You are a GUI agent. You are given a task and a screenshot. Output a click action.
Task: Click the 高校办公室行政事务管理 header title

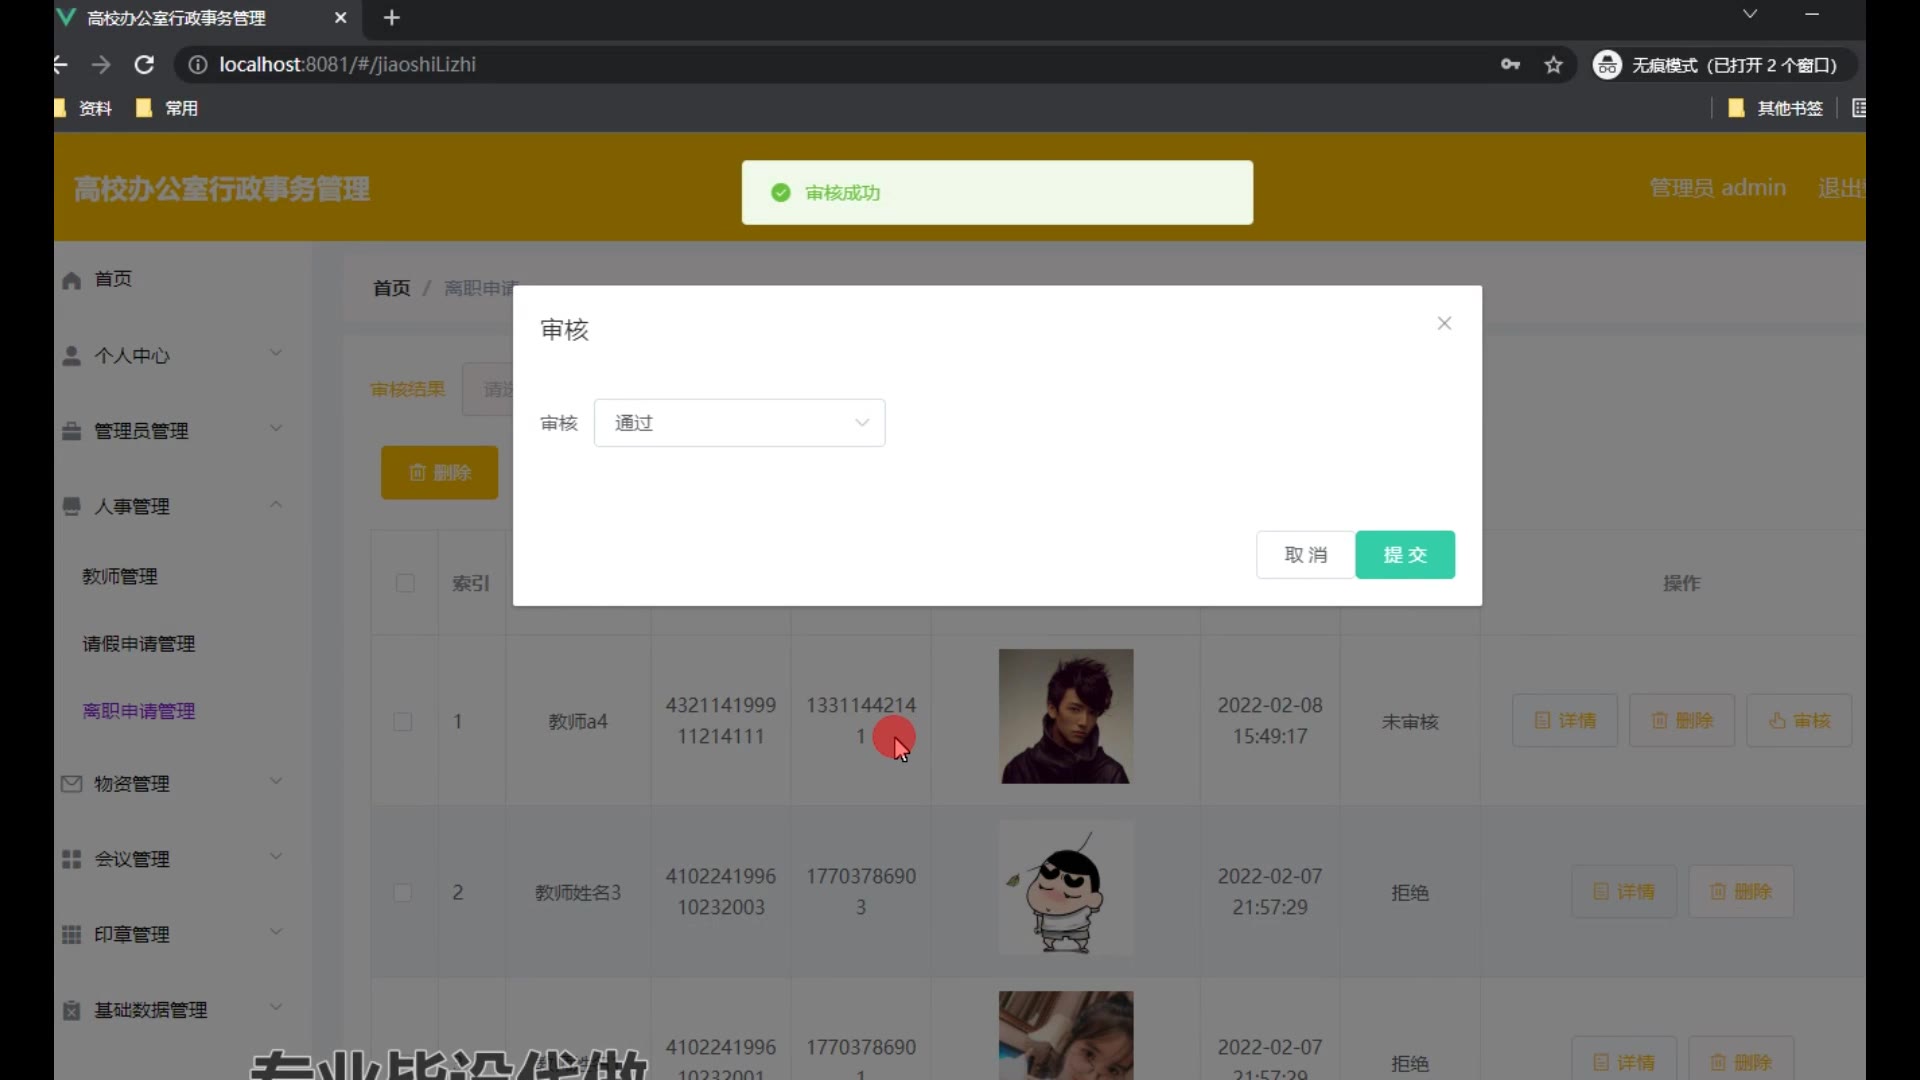222,189
